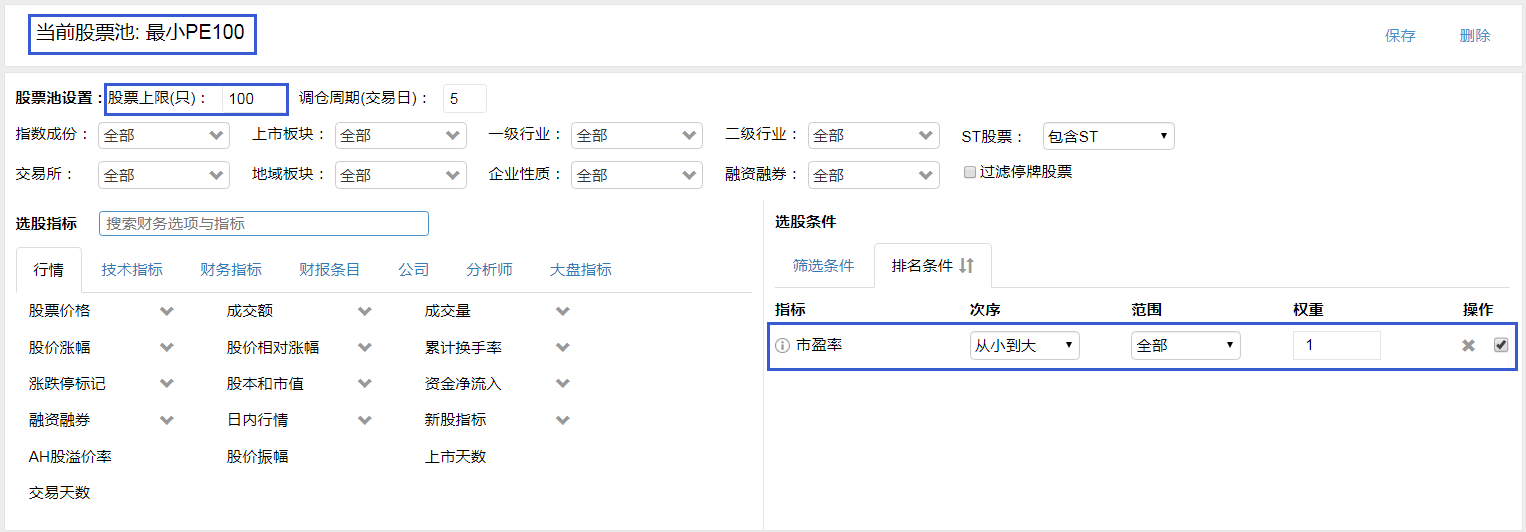Open the 上市板块 dropdown

tap(400, 136)
